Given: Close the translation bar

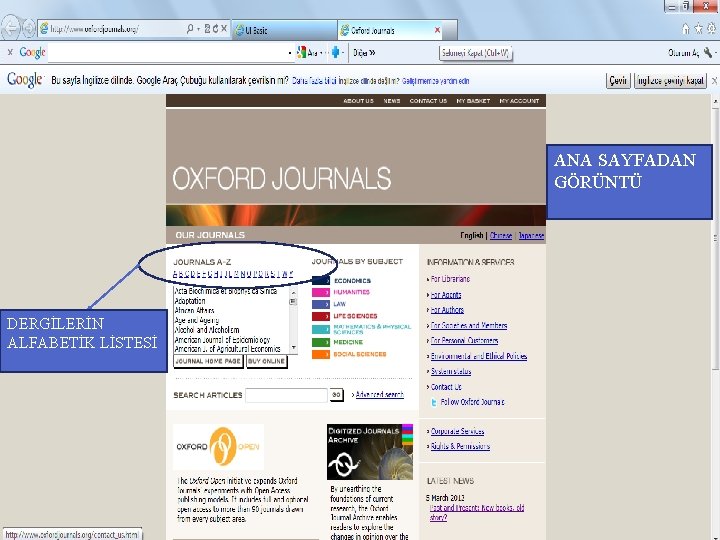Looking at the screenshot, I should tap(714, 81).
